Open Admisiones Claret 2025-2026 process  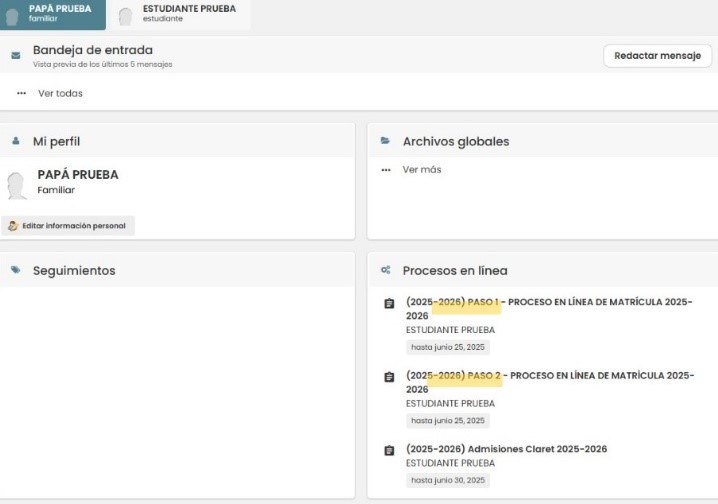(x=506, y=449)
